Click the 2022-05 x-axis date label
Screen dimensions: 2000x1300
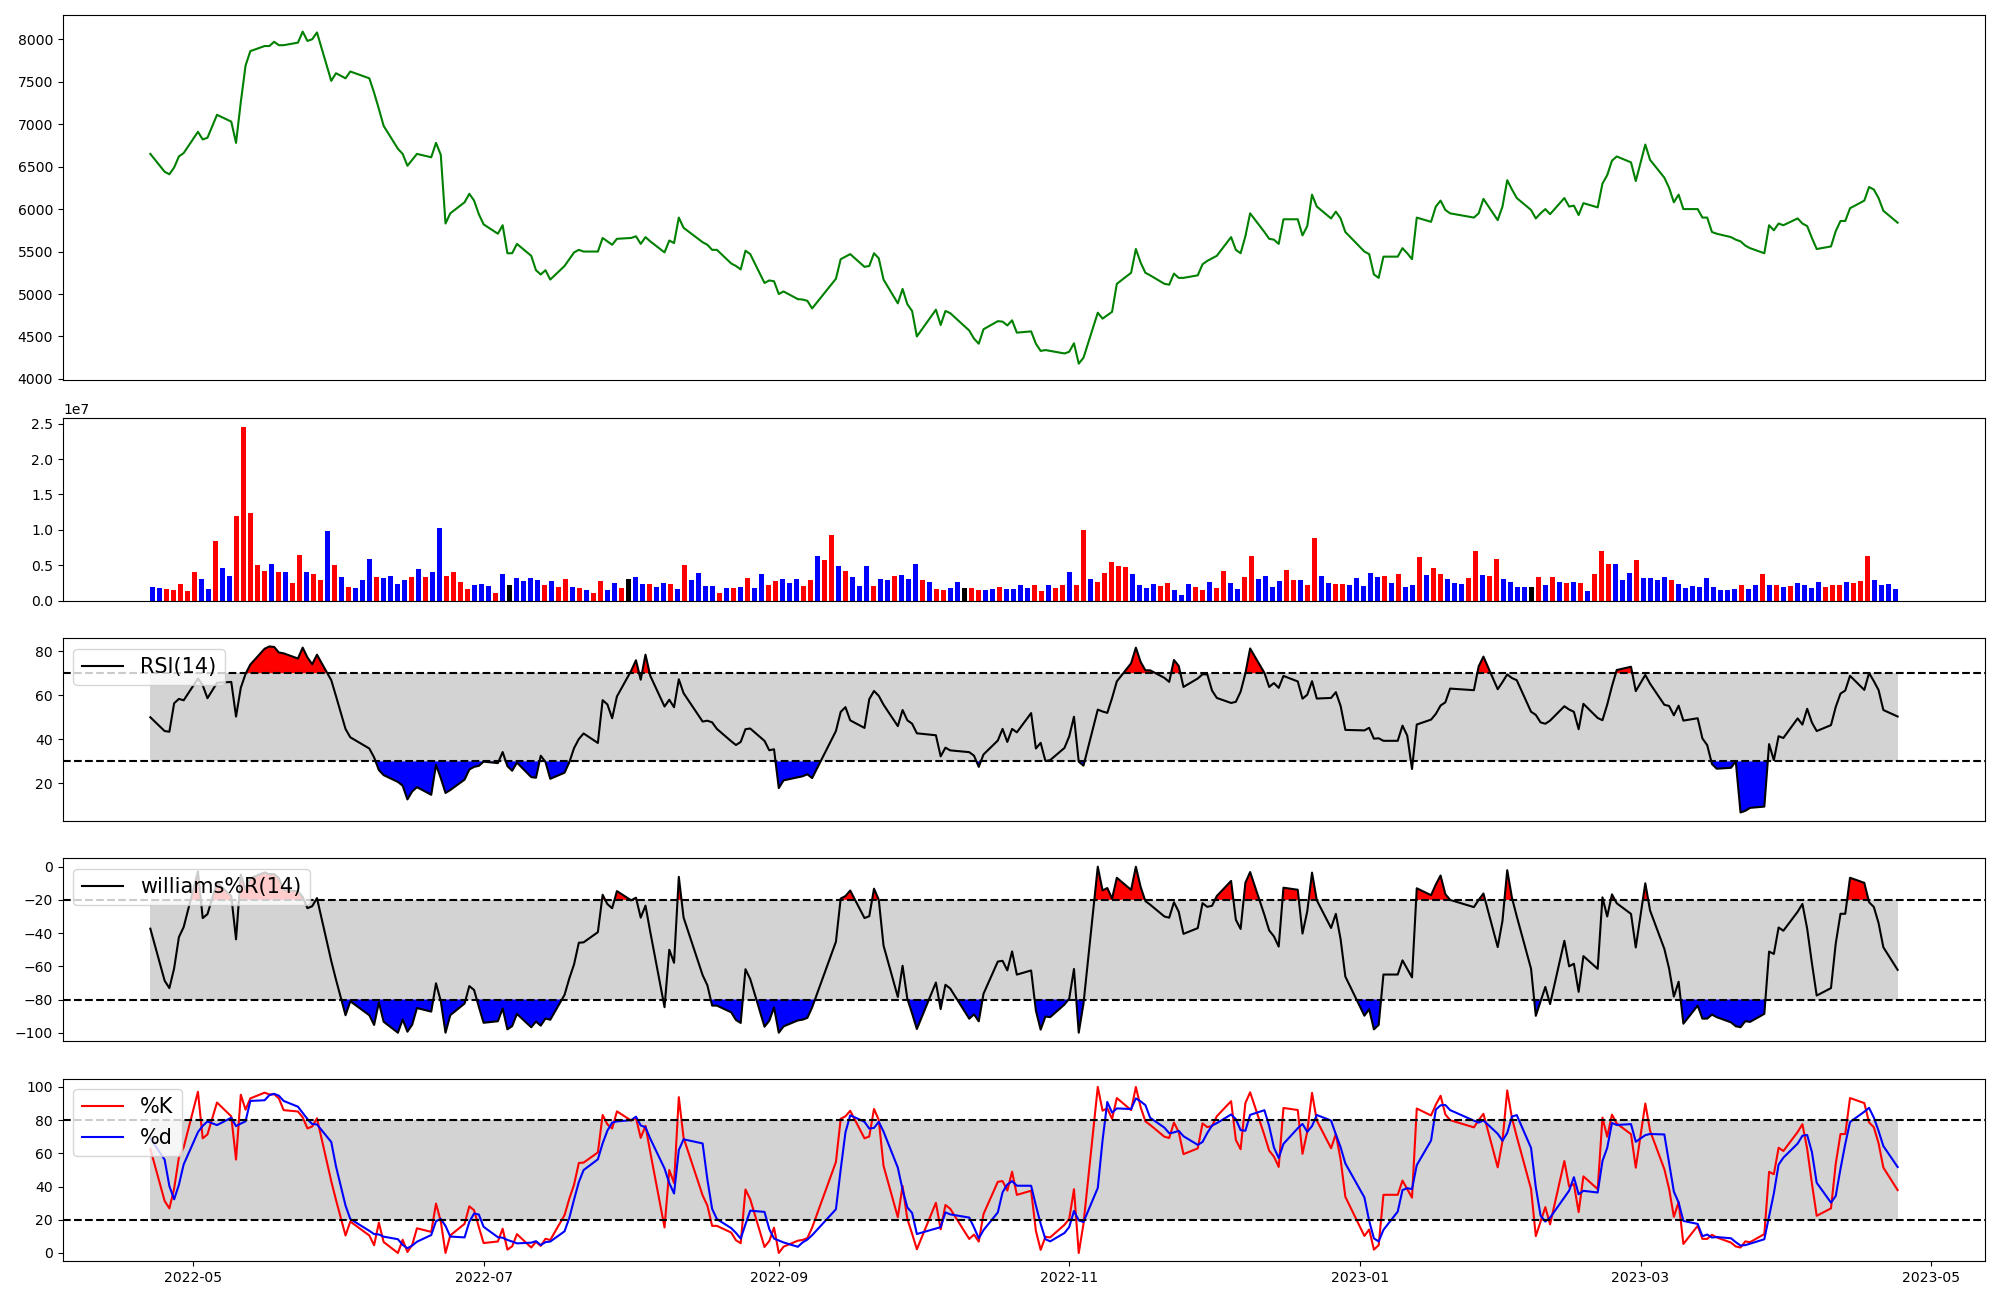pyautogui.click(x=192, y=1276)
